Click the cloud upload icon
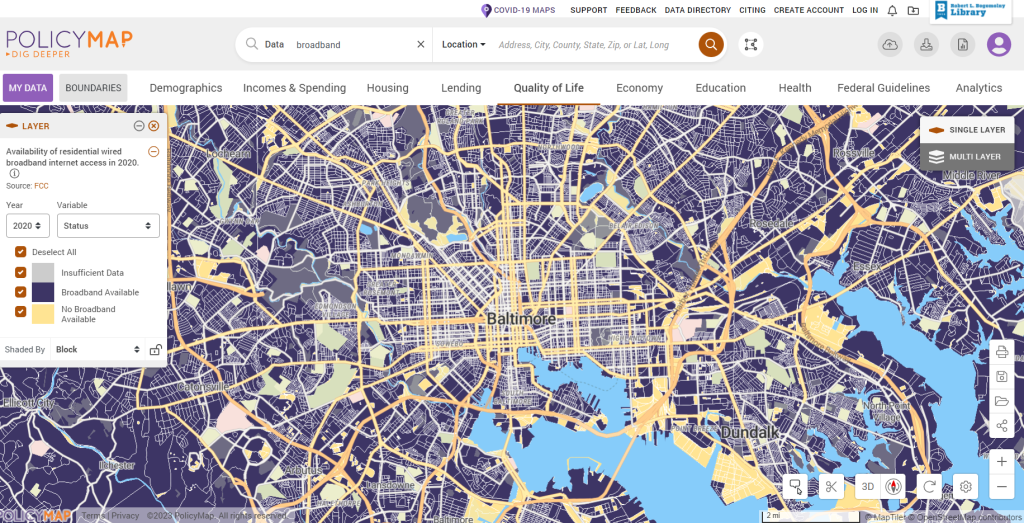Image resolution: width=1024 pixels, height=523 pixels. point(889,44)
